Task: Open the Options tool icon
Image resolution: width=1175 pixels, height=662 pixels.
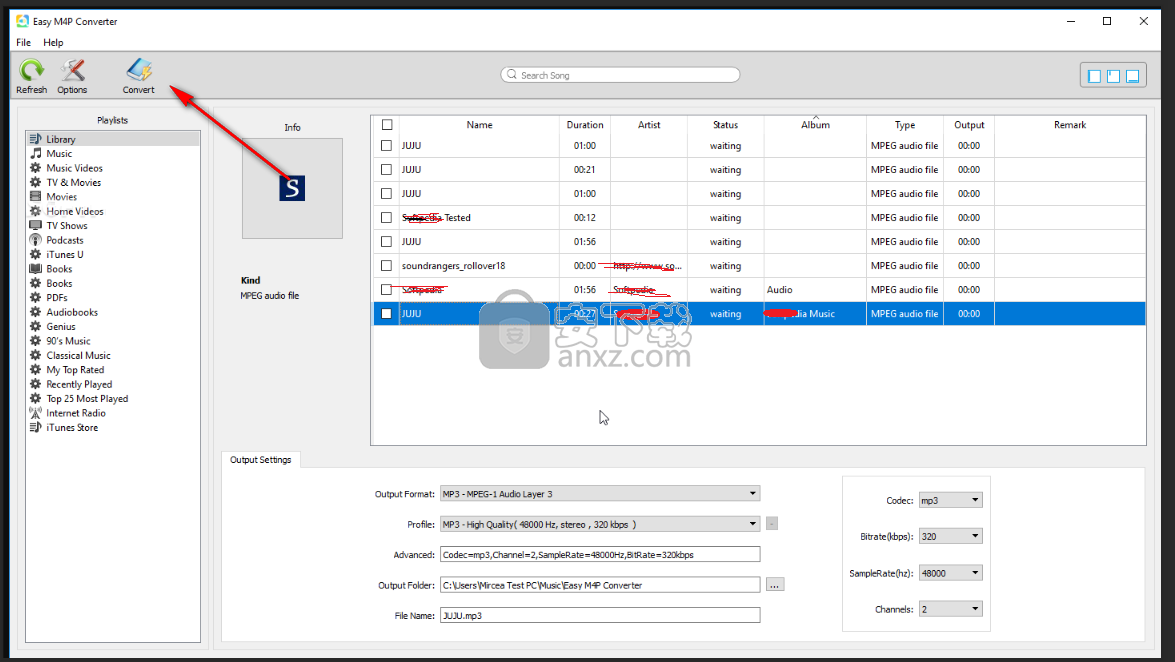Action: [x=73, y=70]
